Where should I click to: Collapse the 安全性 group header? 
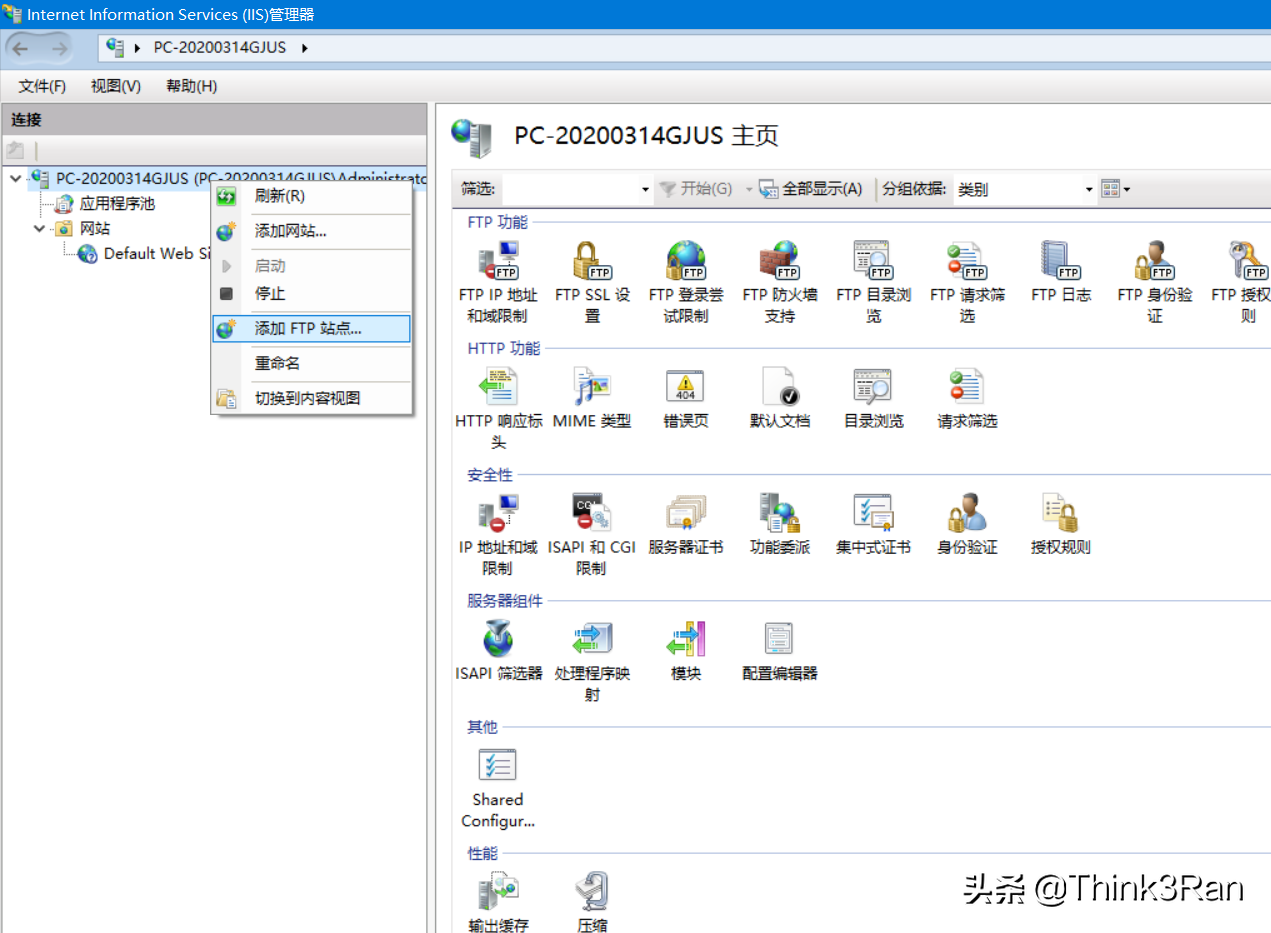[490, 475]
